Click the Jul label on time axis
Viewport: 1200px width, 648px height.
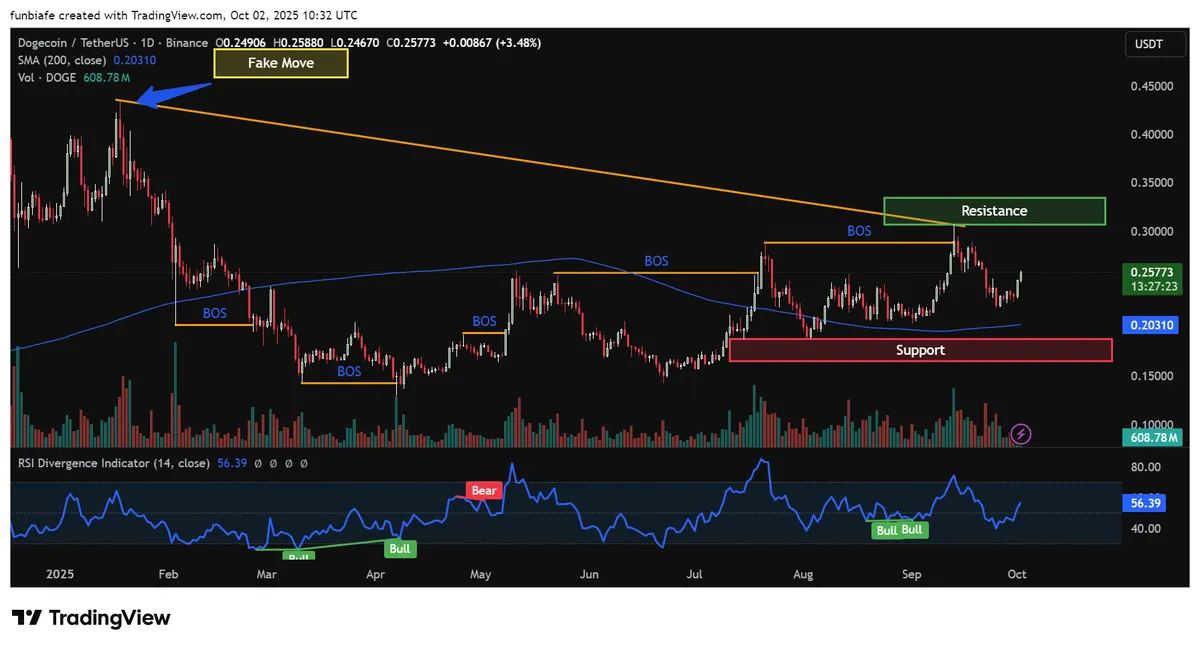click(x=695, y=575)
